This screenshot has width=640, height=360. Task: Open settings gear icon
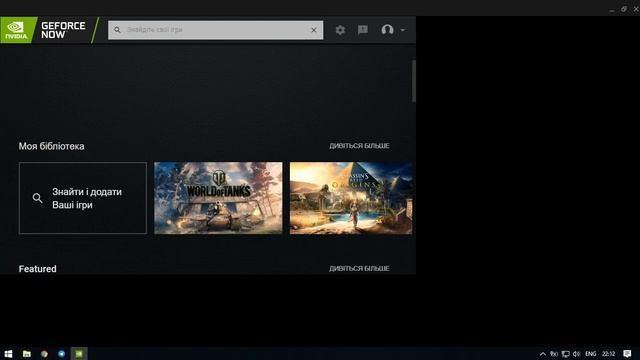[340, 30]
